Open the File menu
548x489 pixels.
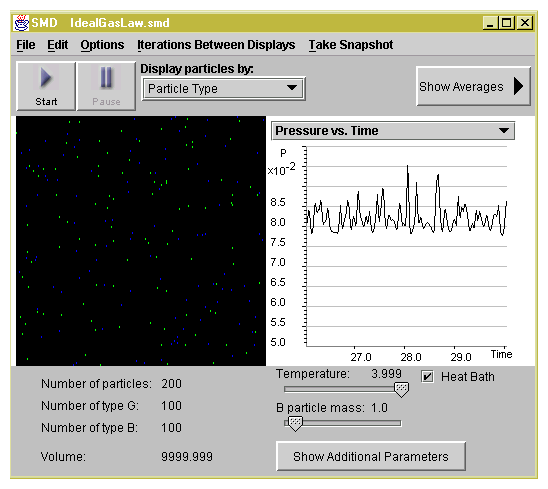26,45
